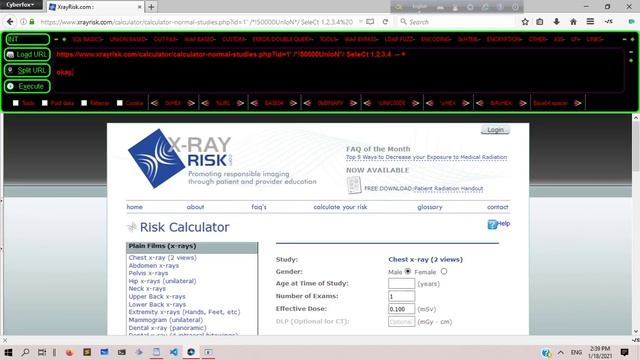Bookmark this page with the star icon
This screenshot has width=640, height=360.
coord(525,22)
